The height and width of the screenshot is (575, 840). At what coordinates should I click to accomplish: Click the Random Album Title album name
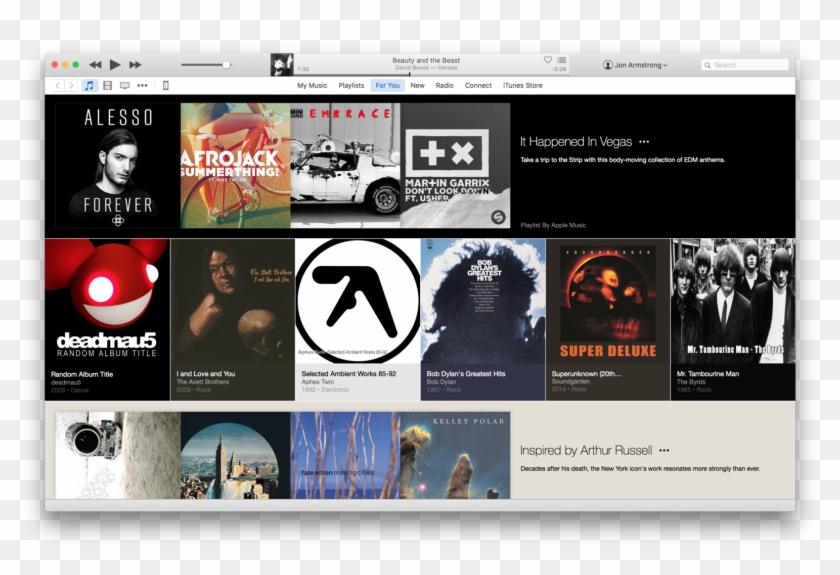pos(82,374)
